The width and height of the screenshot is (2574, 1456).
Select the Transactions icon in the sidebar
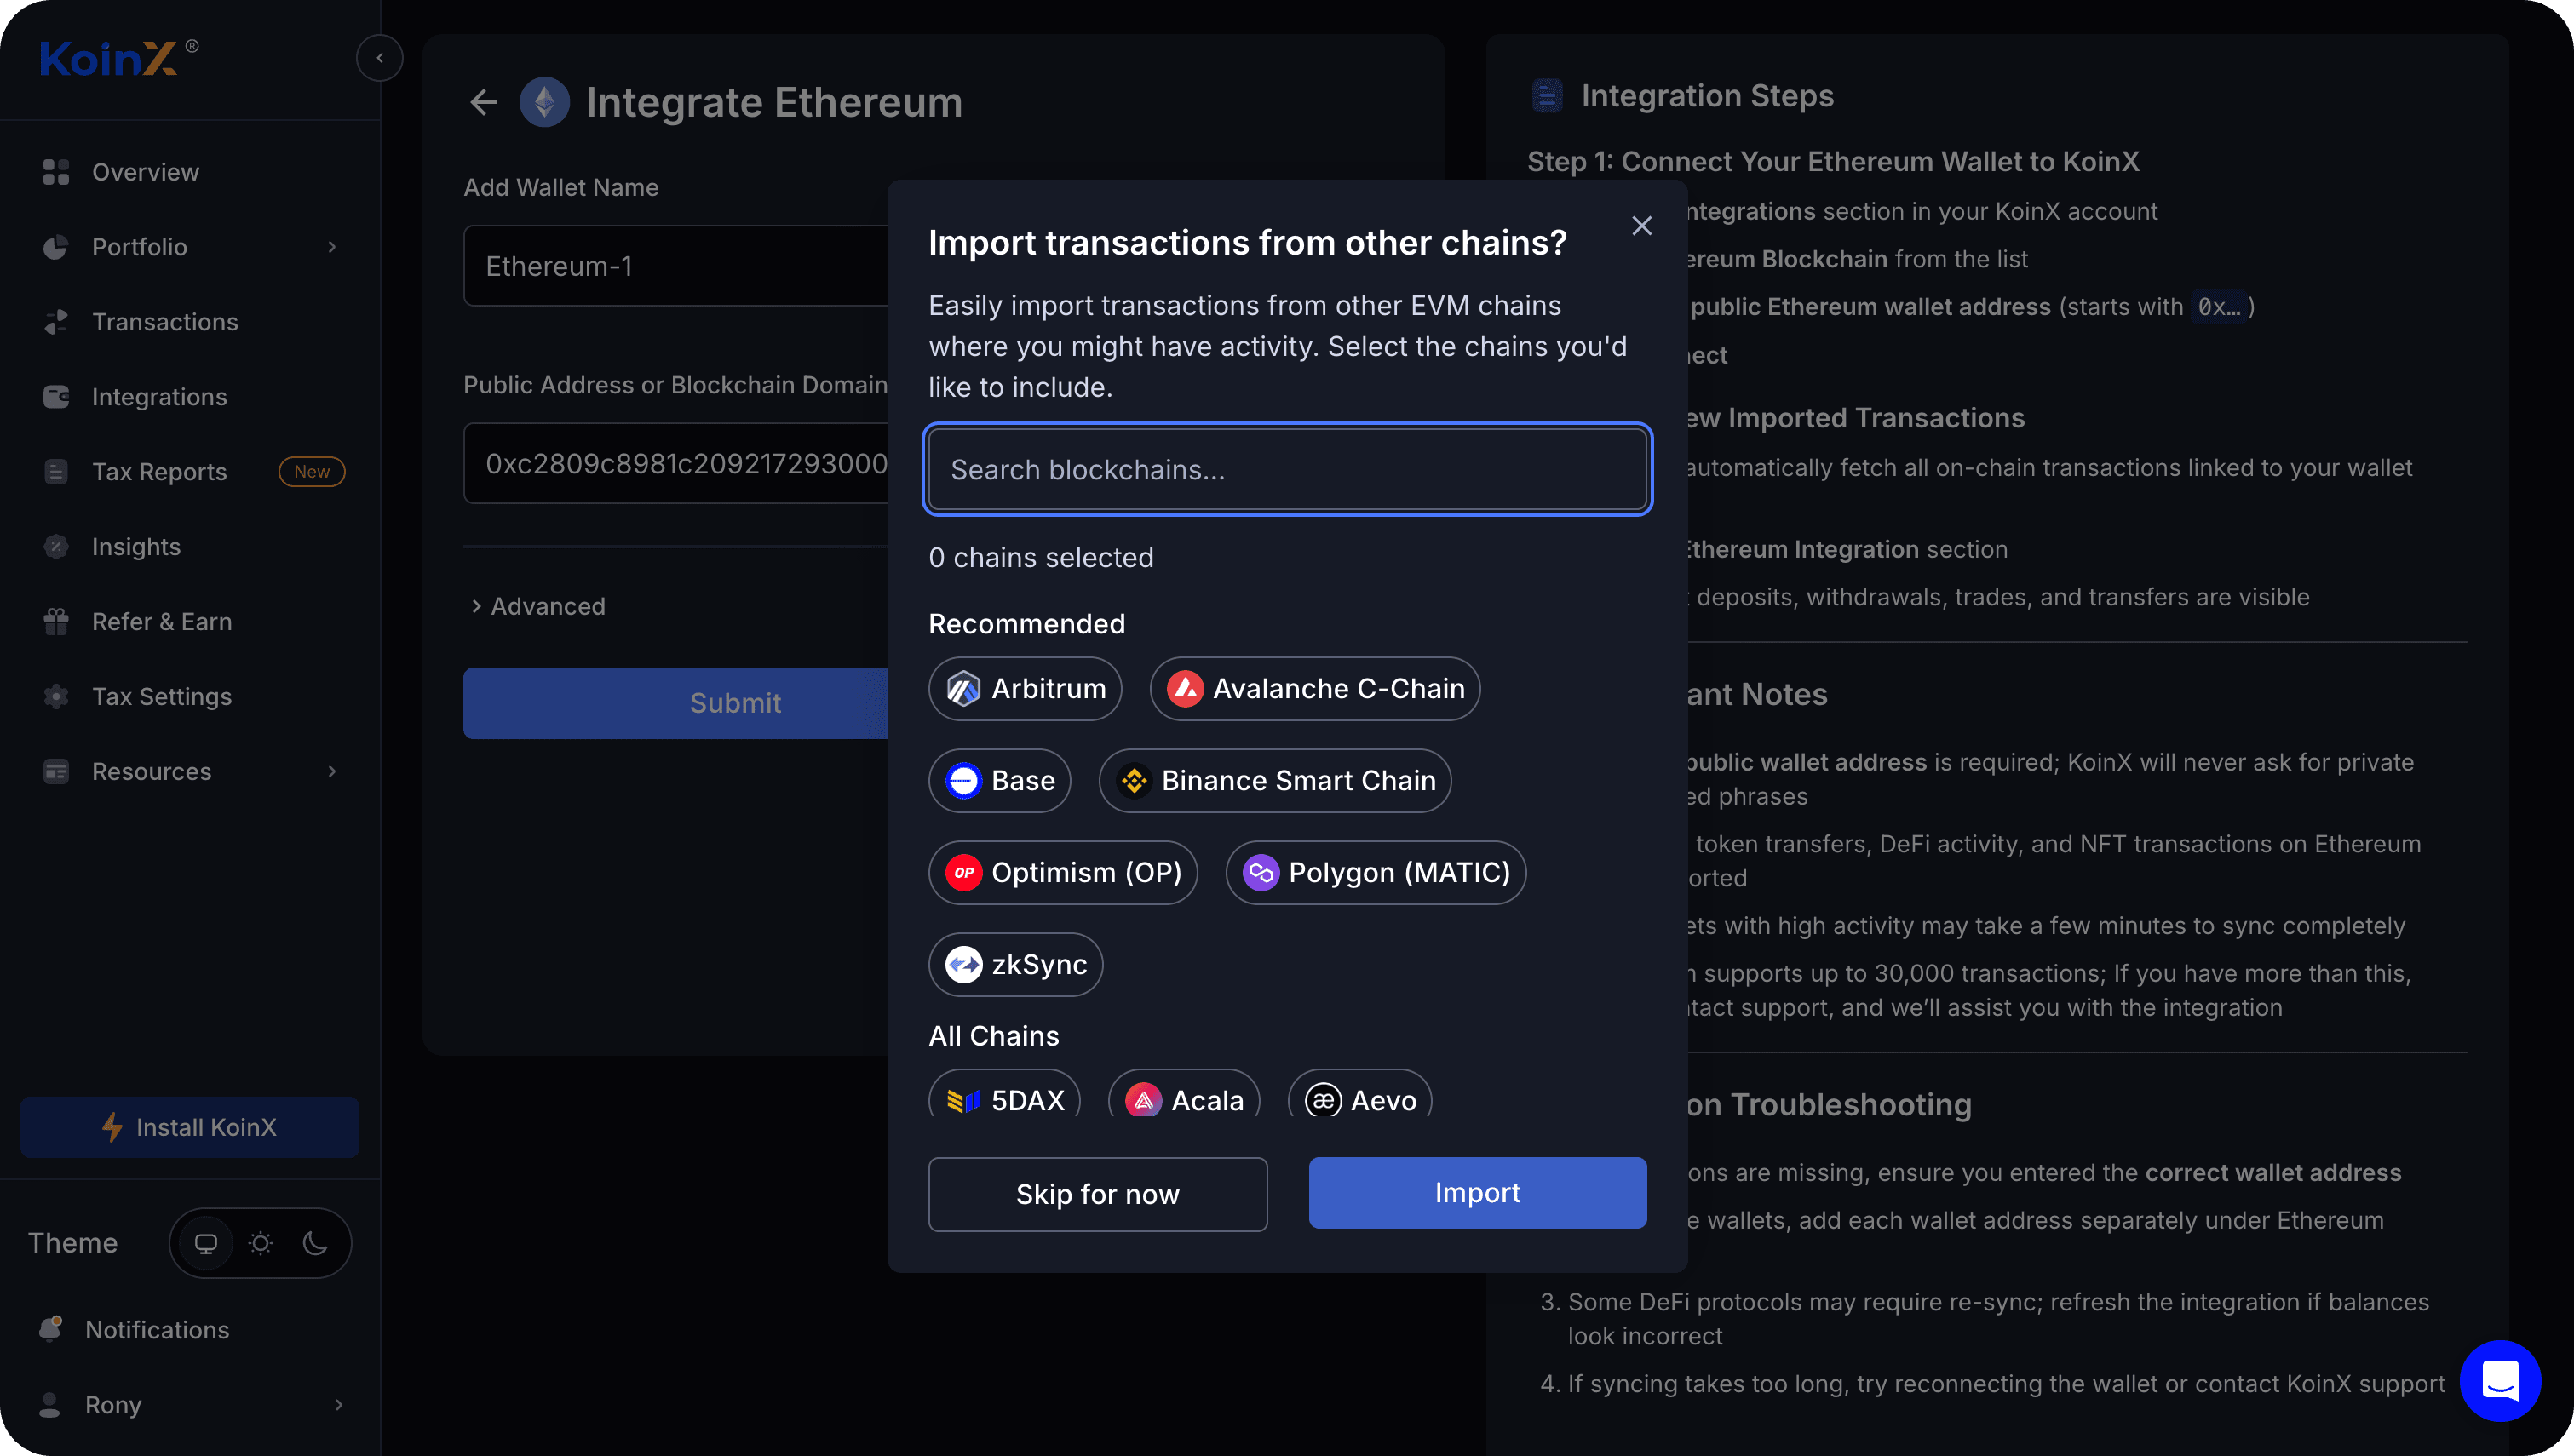(x=56, y=322)
